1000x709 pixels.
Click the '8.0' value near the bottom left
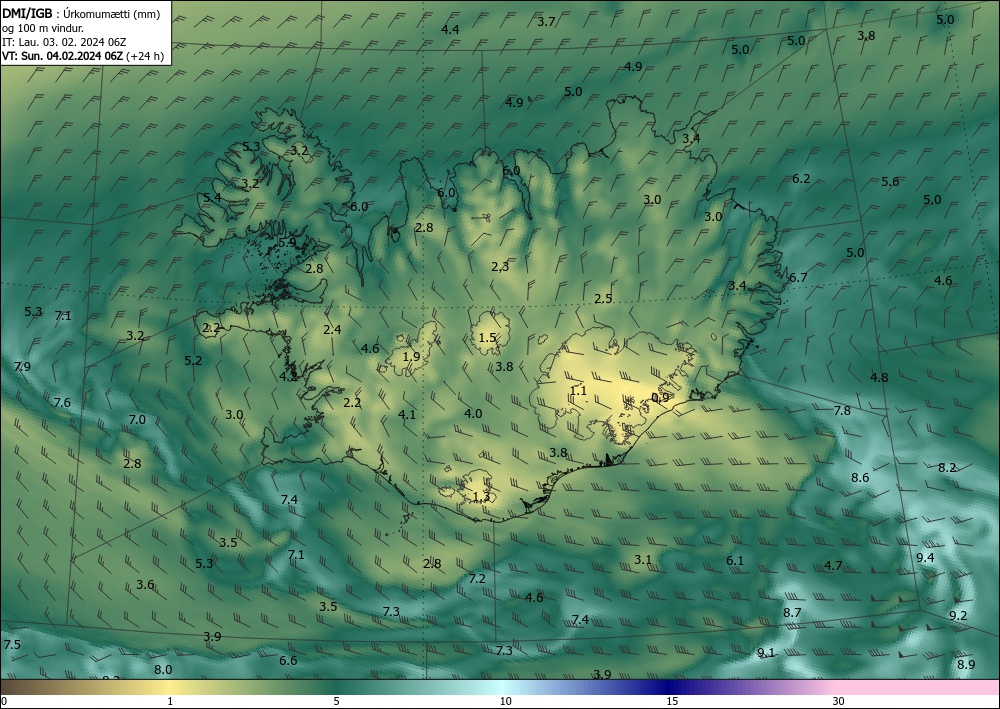[163, 669]
